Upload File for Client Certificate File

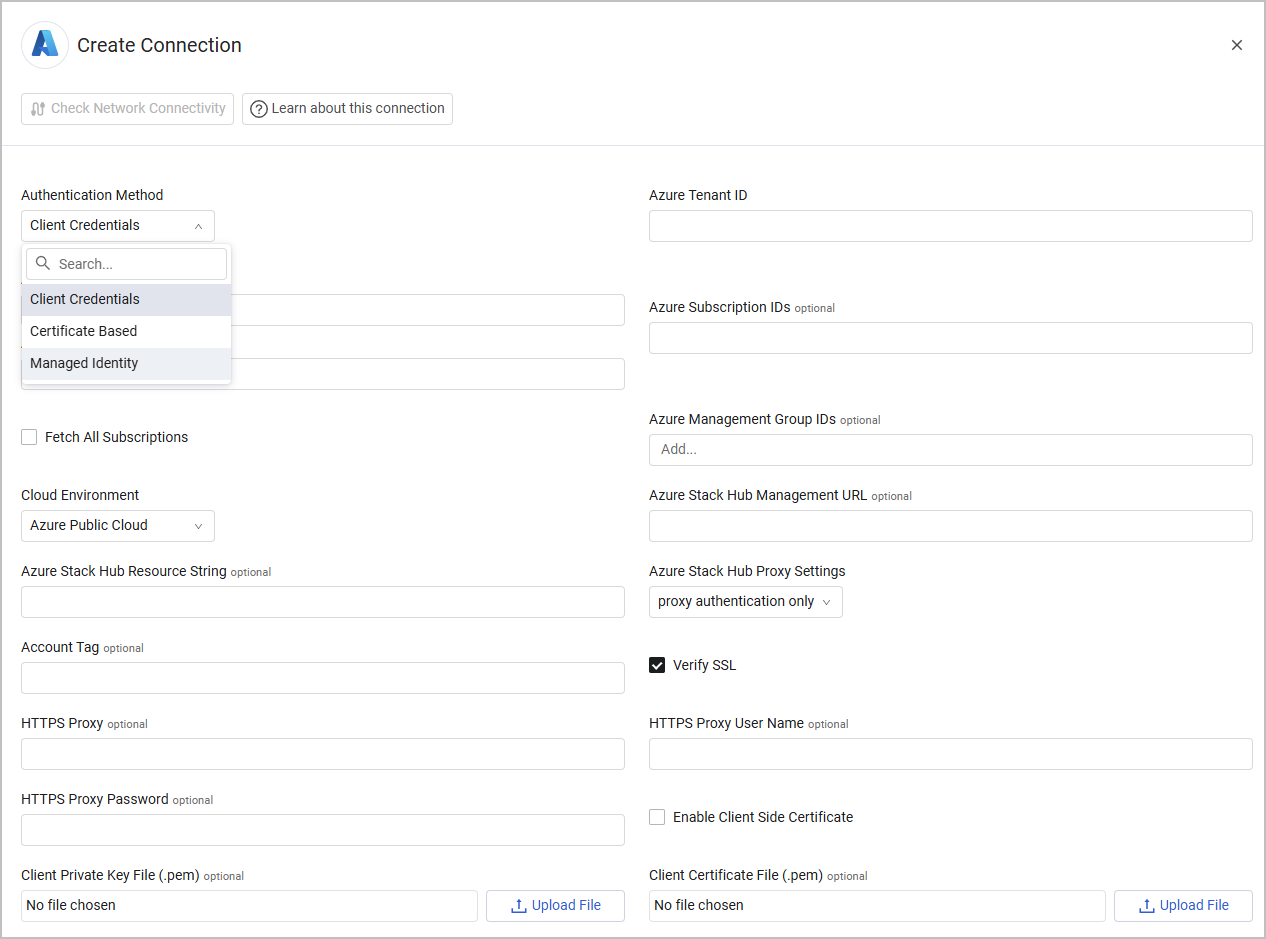[1183, 906]
